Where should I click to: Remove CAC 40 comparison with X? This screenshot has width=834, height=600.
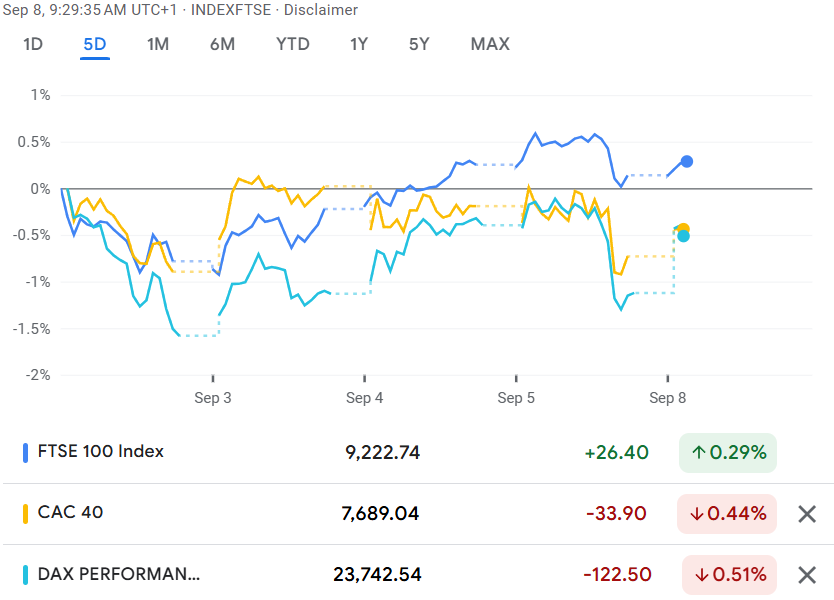pos(807,514)
